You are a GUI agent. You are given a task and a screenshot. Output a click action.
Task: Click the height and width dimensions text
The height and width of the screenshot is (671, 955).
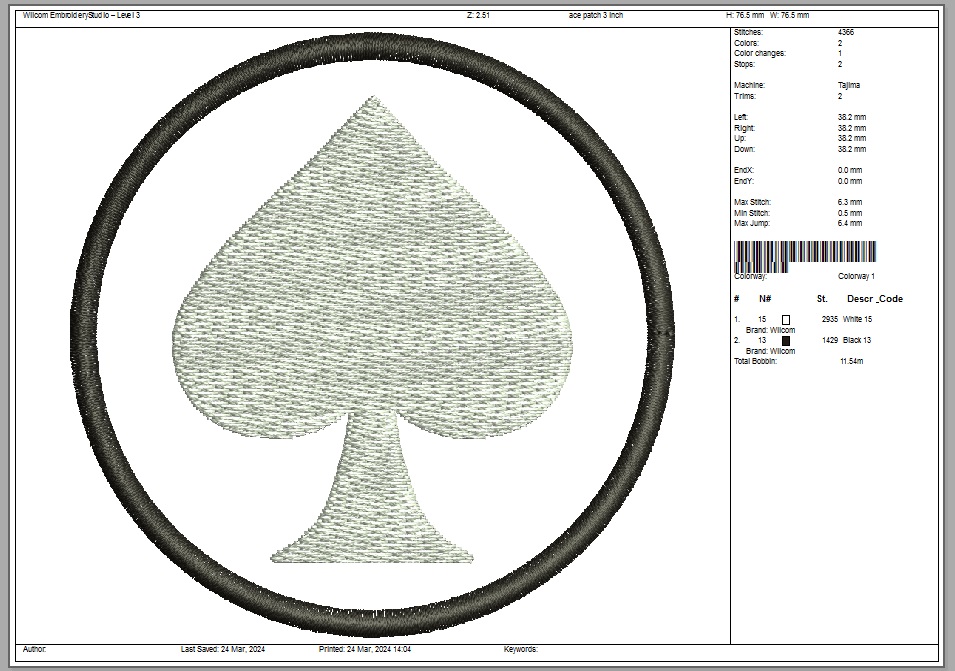tap(767, 15)
